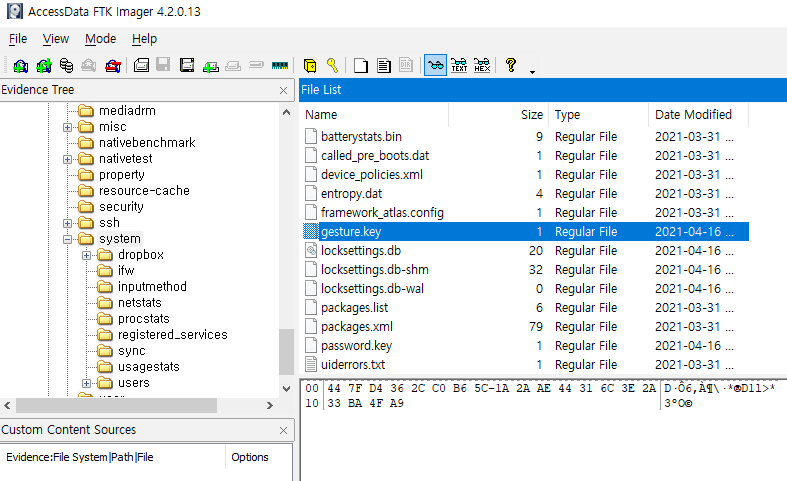Open the Help menu

(x=145, y=39)
